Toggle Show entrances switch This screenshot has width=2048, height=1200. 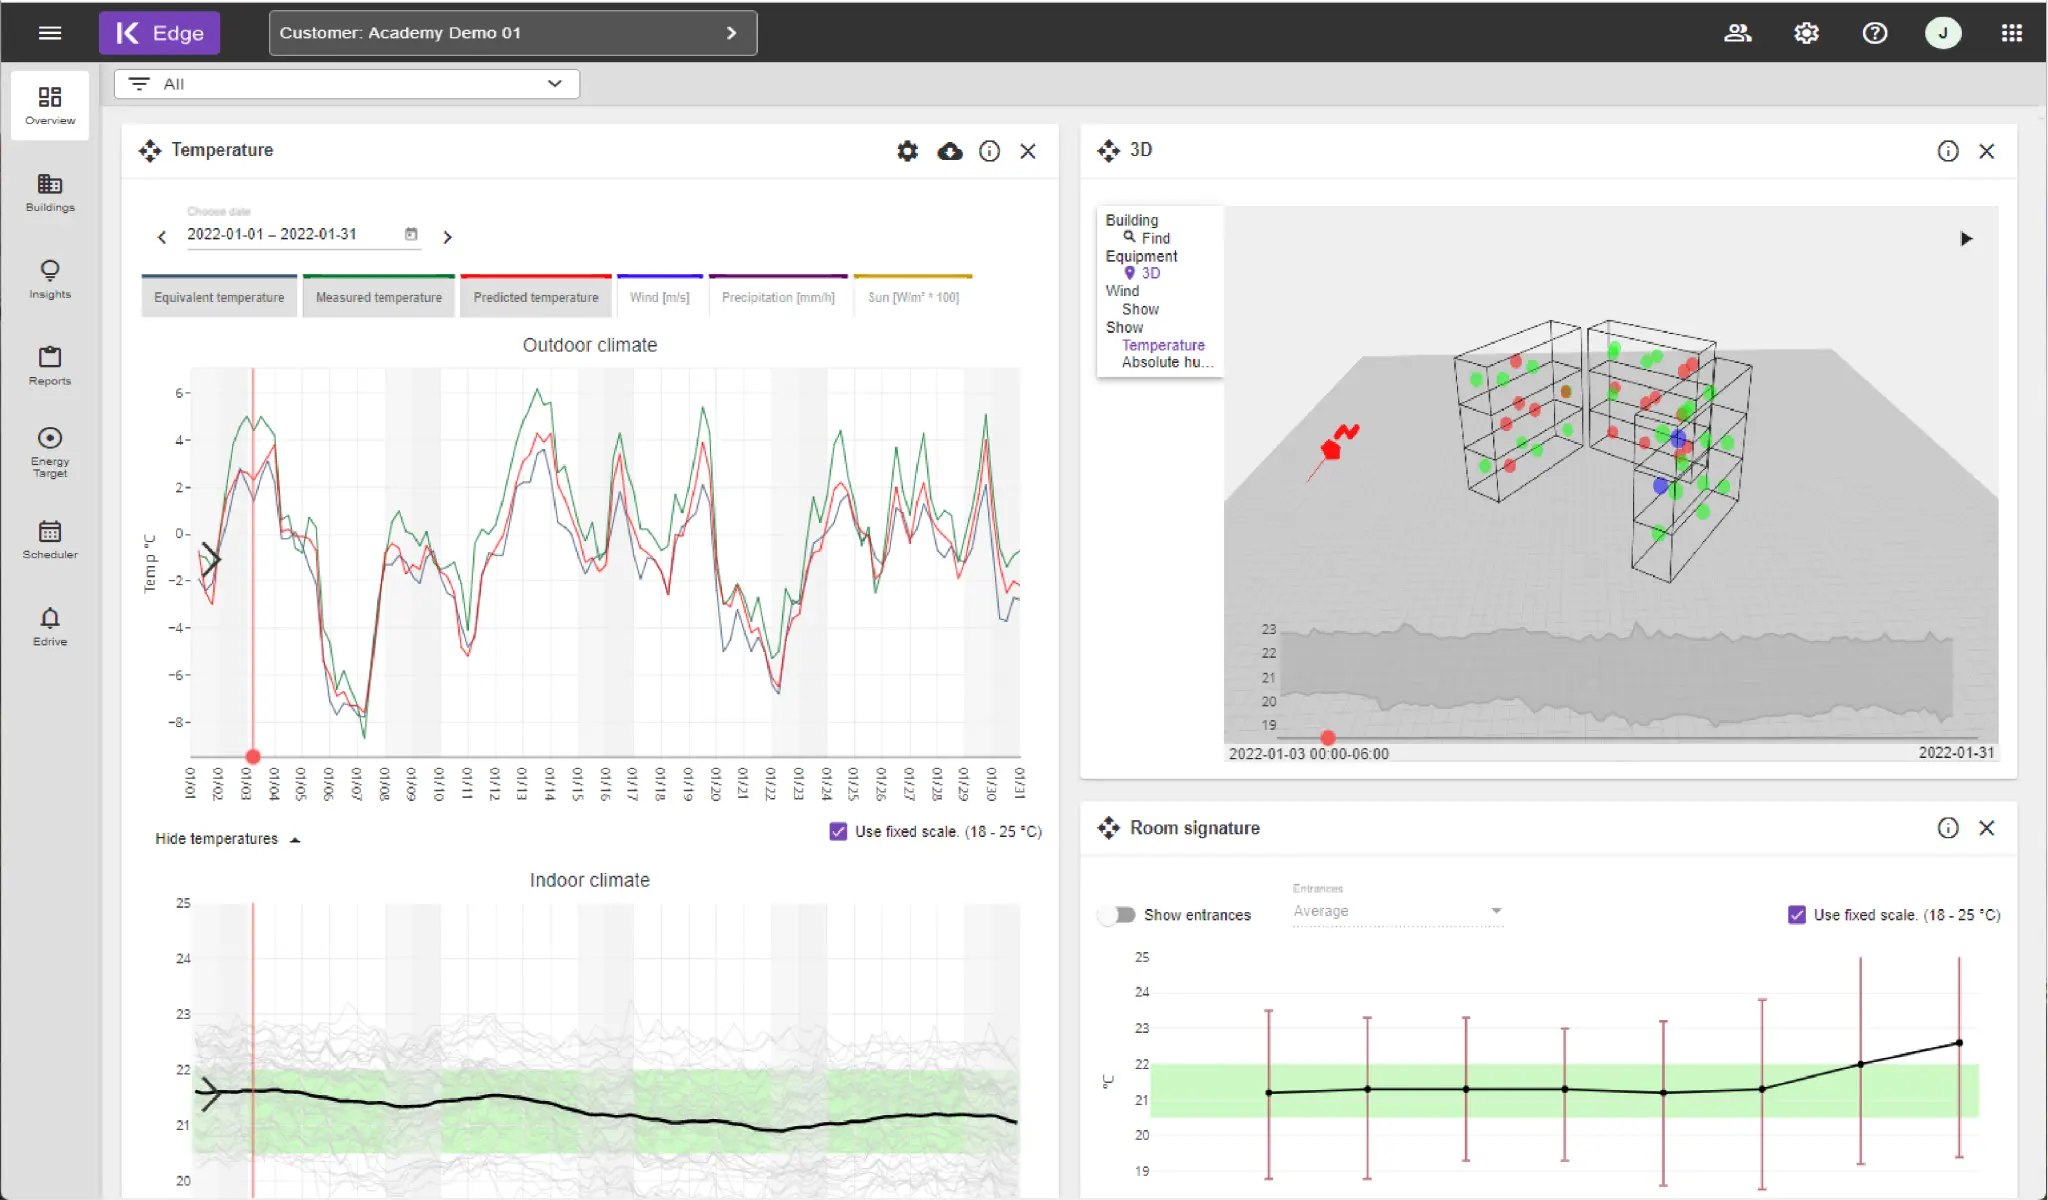pos(1118,914)
